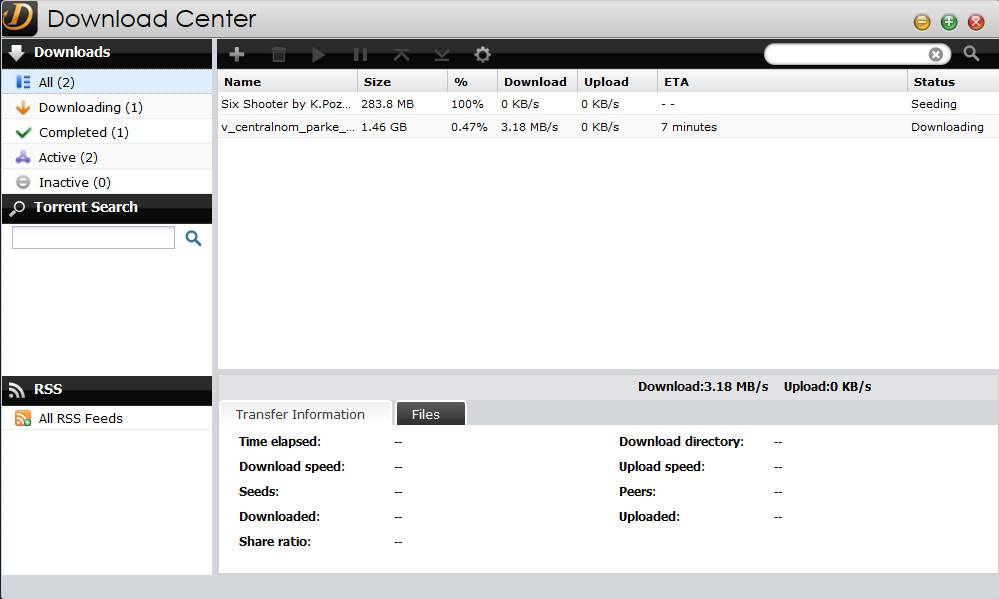Click inside the Torrent Search input field
The image size is (999, 599).
93,238
